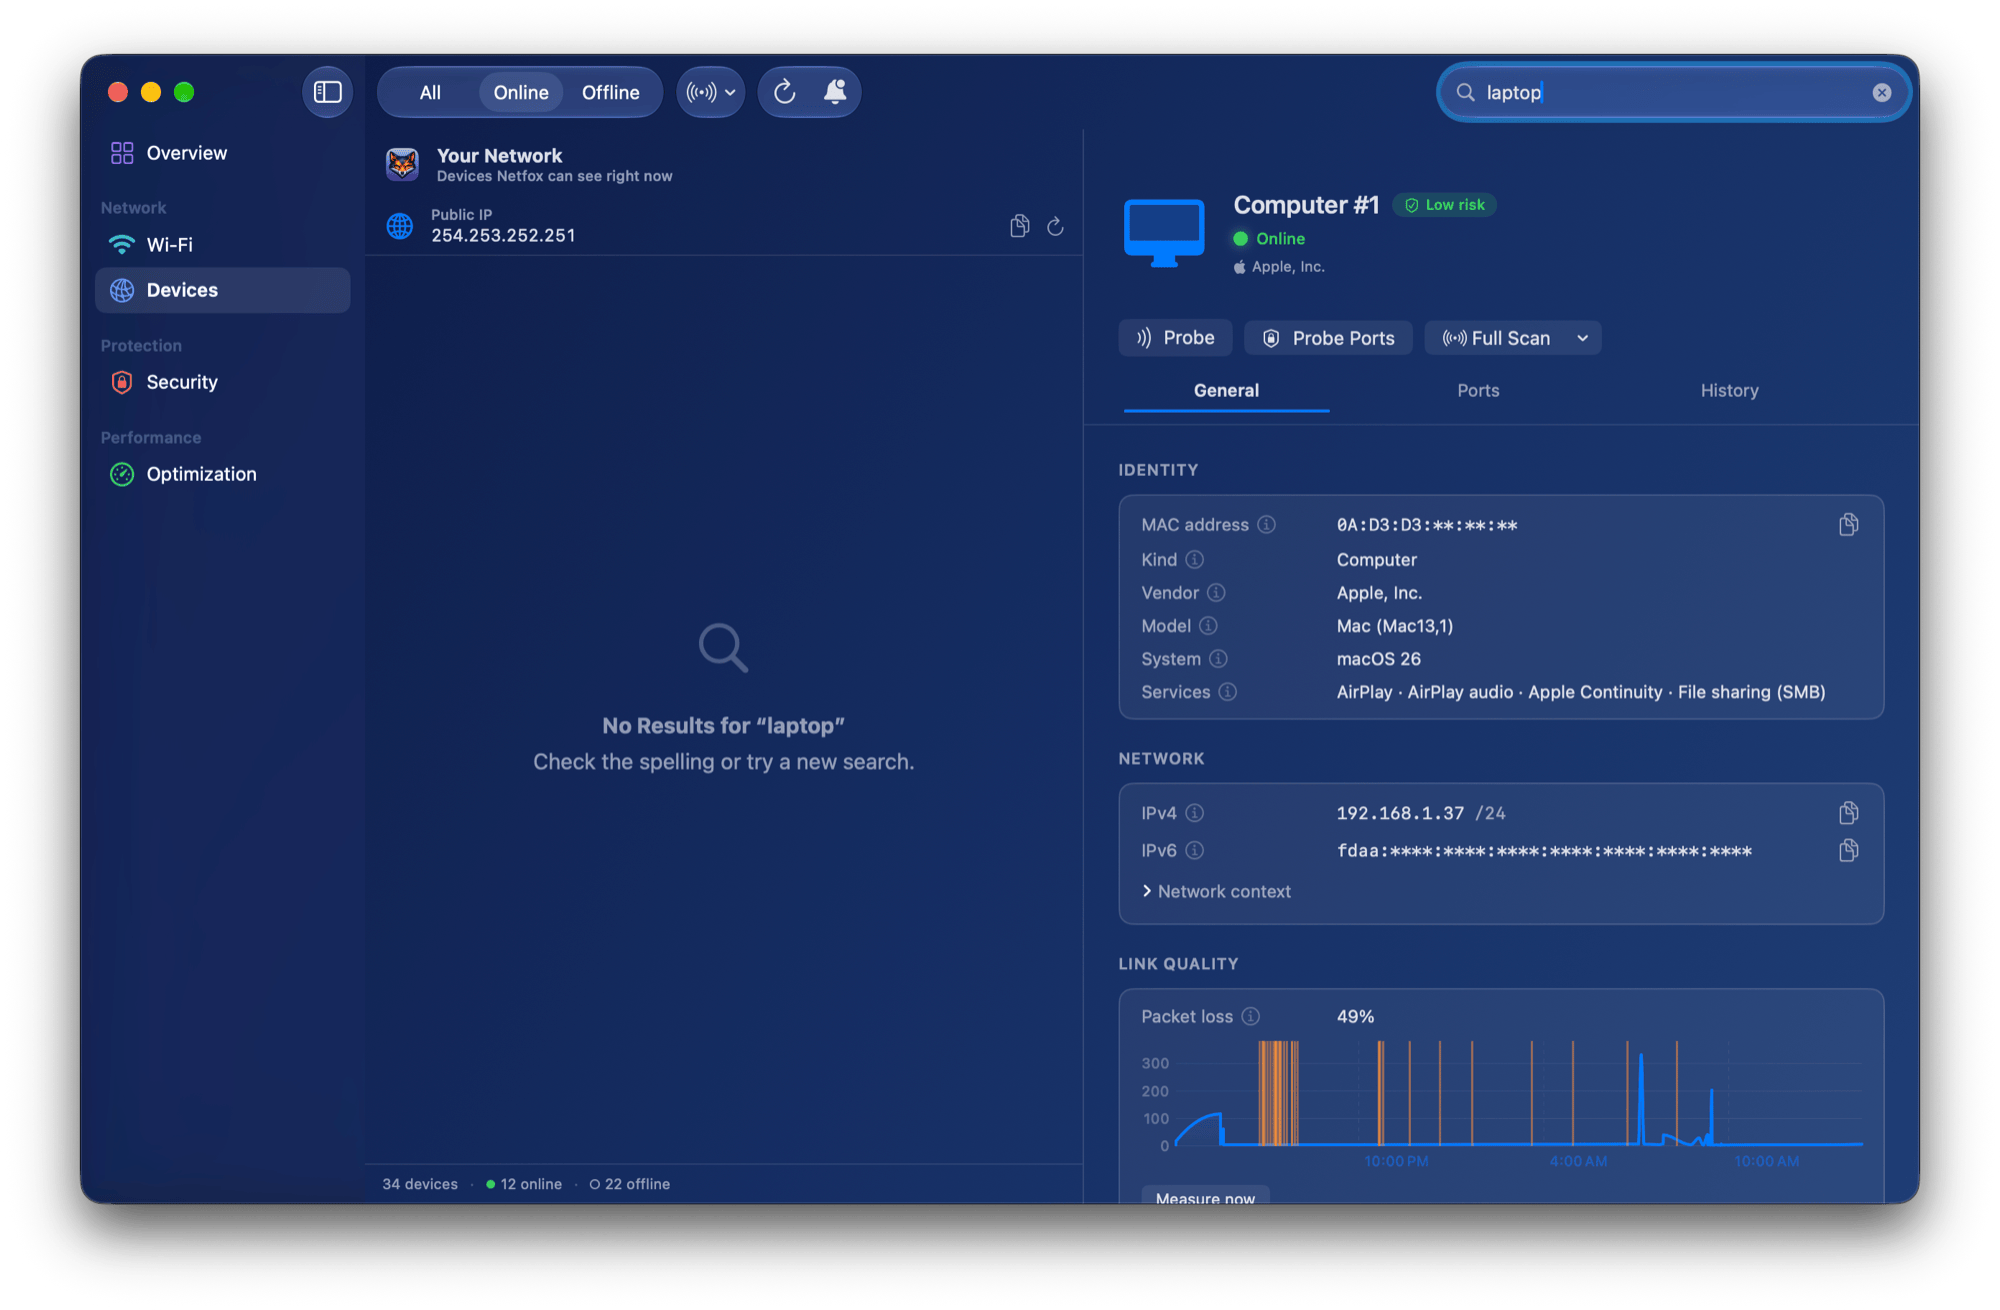This screenshot has height=1310, width=2000.
Task: Click the Measure now button
Action: point(1205,1196)
